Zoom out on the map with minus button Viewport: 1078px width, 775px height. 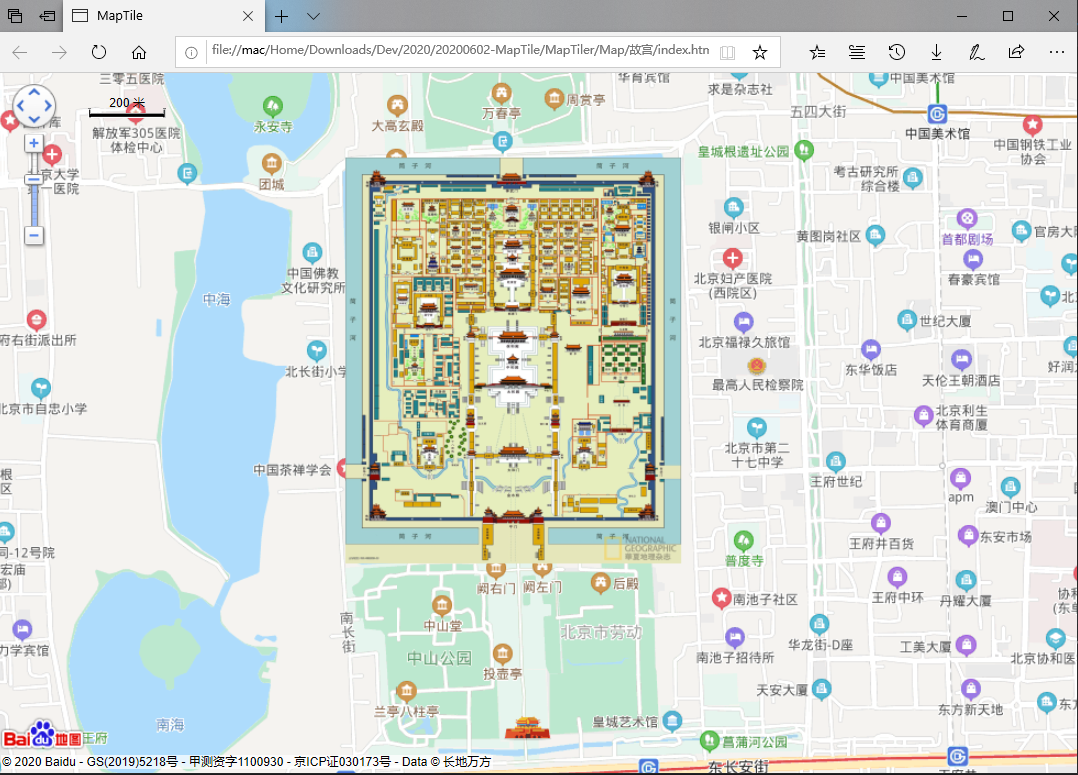coord(34,235)
